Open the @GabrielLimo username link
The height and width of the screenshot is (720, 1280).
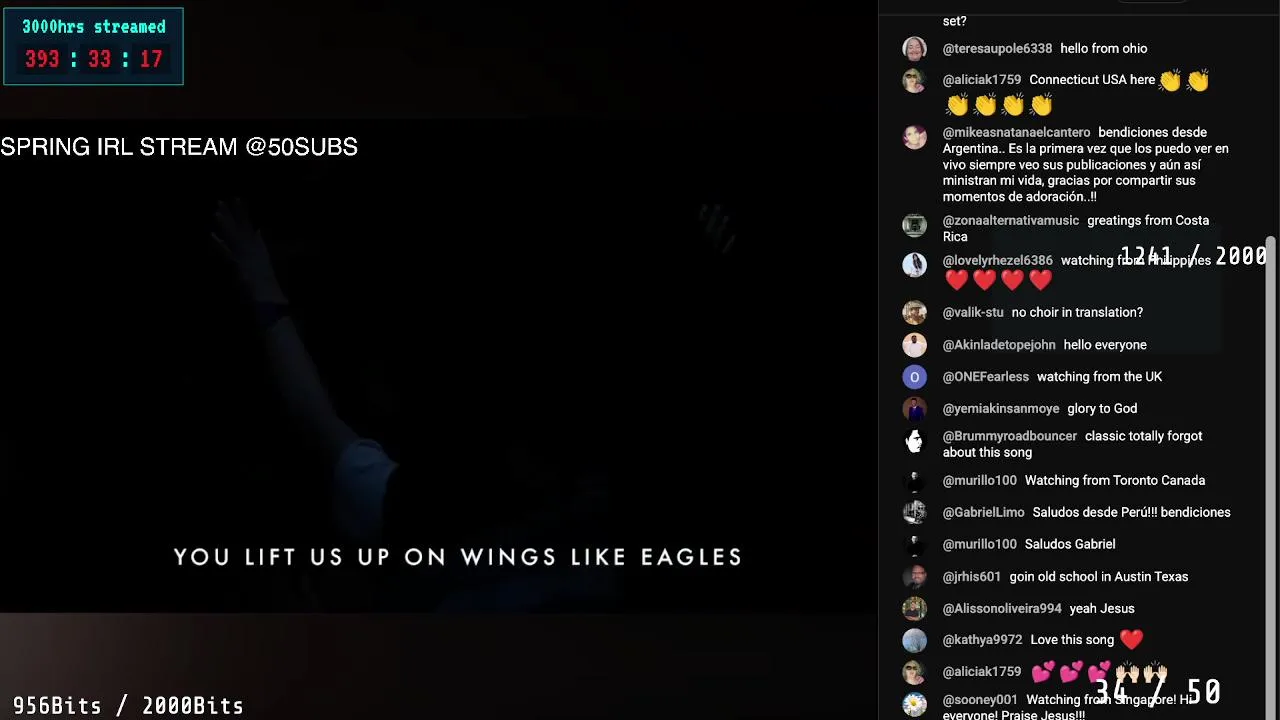[x=983, y=512]
